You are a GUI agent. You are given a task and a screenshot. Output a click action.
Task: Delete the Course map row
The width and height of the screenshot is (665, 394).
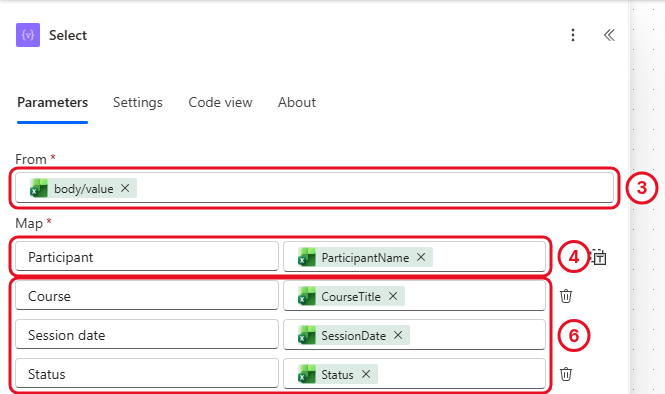566,296
